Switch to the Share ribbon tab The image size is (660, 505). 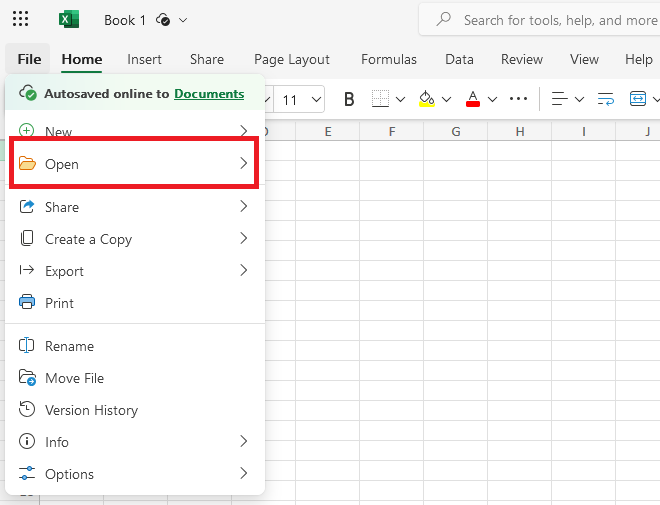[x=207, y=59]
